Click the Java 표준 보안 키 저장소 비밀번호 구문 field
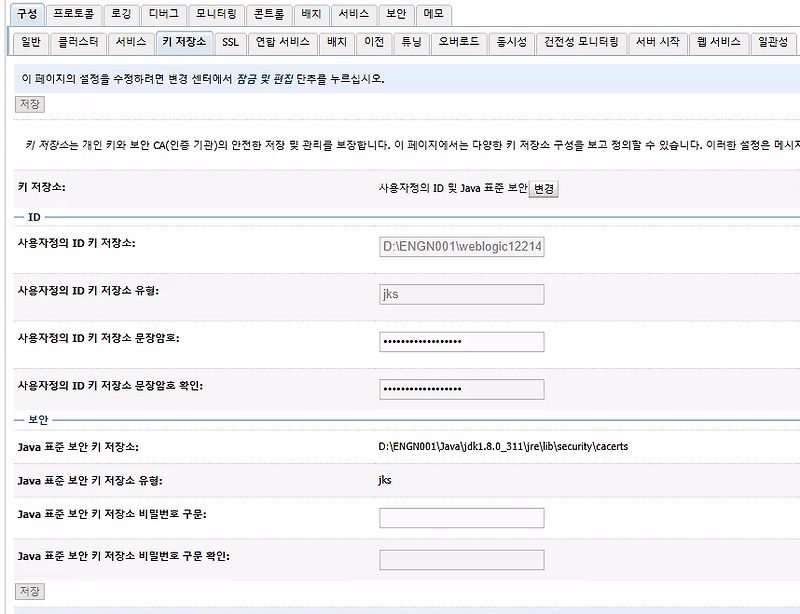This screenshot has height=614, width=800. click(460, 517)
